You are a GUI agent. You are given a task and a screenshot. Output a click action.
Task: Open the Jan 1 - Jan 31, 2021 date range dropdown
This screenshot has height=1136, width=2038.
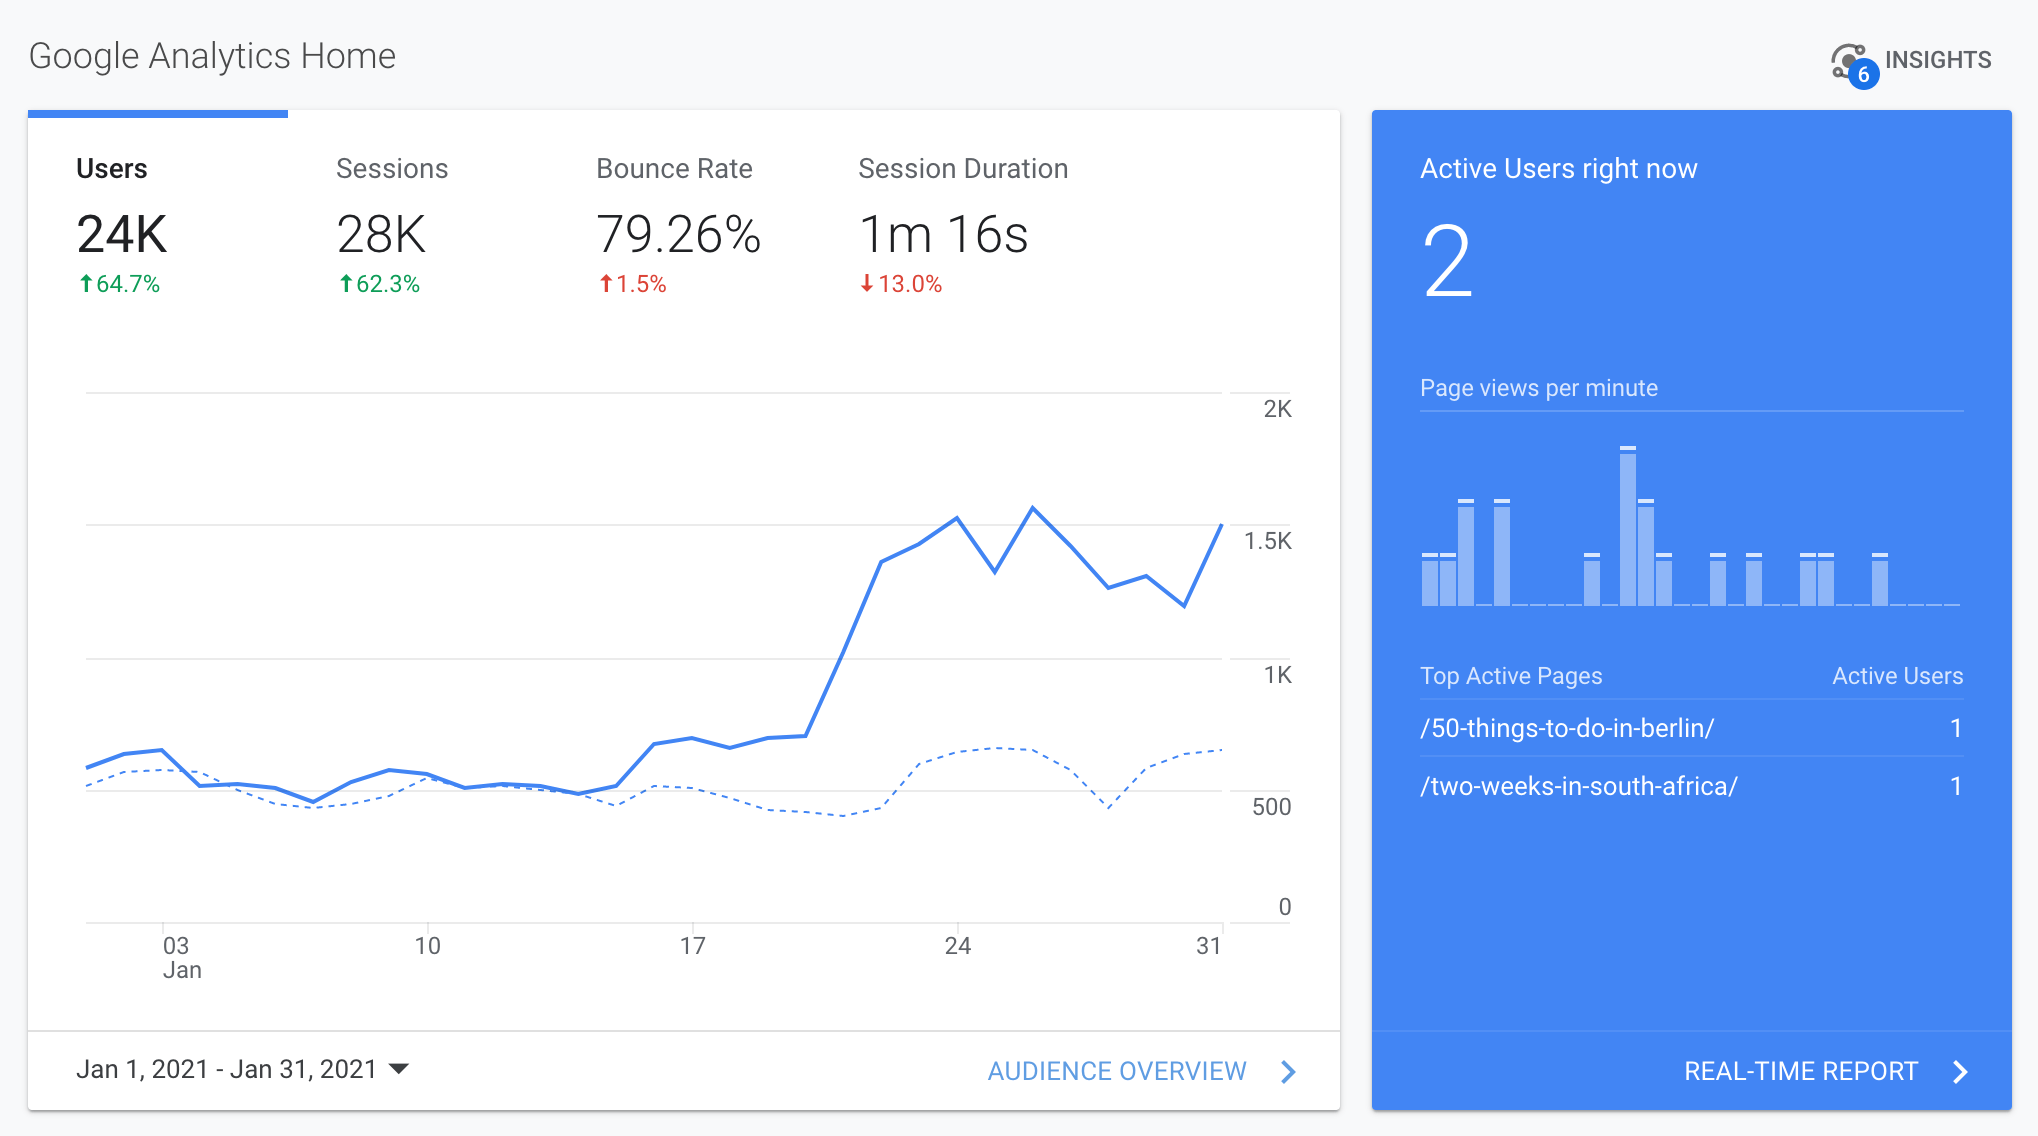(x=243, y=1069)
